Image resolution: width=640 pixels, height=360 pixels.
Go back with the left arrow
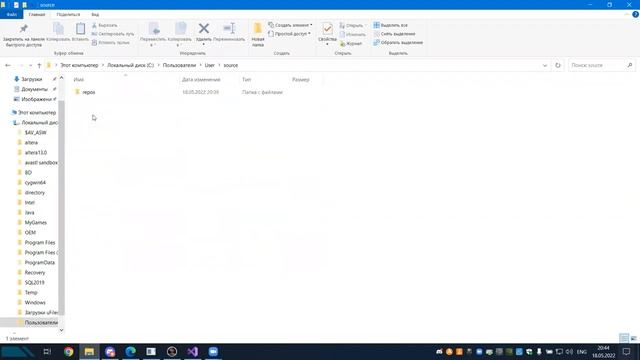[x=8, y=65]
